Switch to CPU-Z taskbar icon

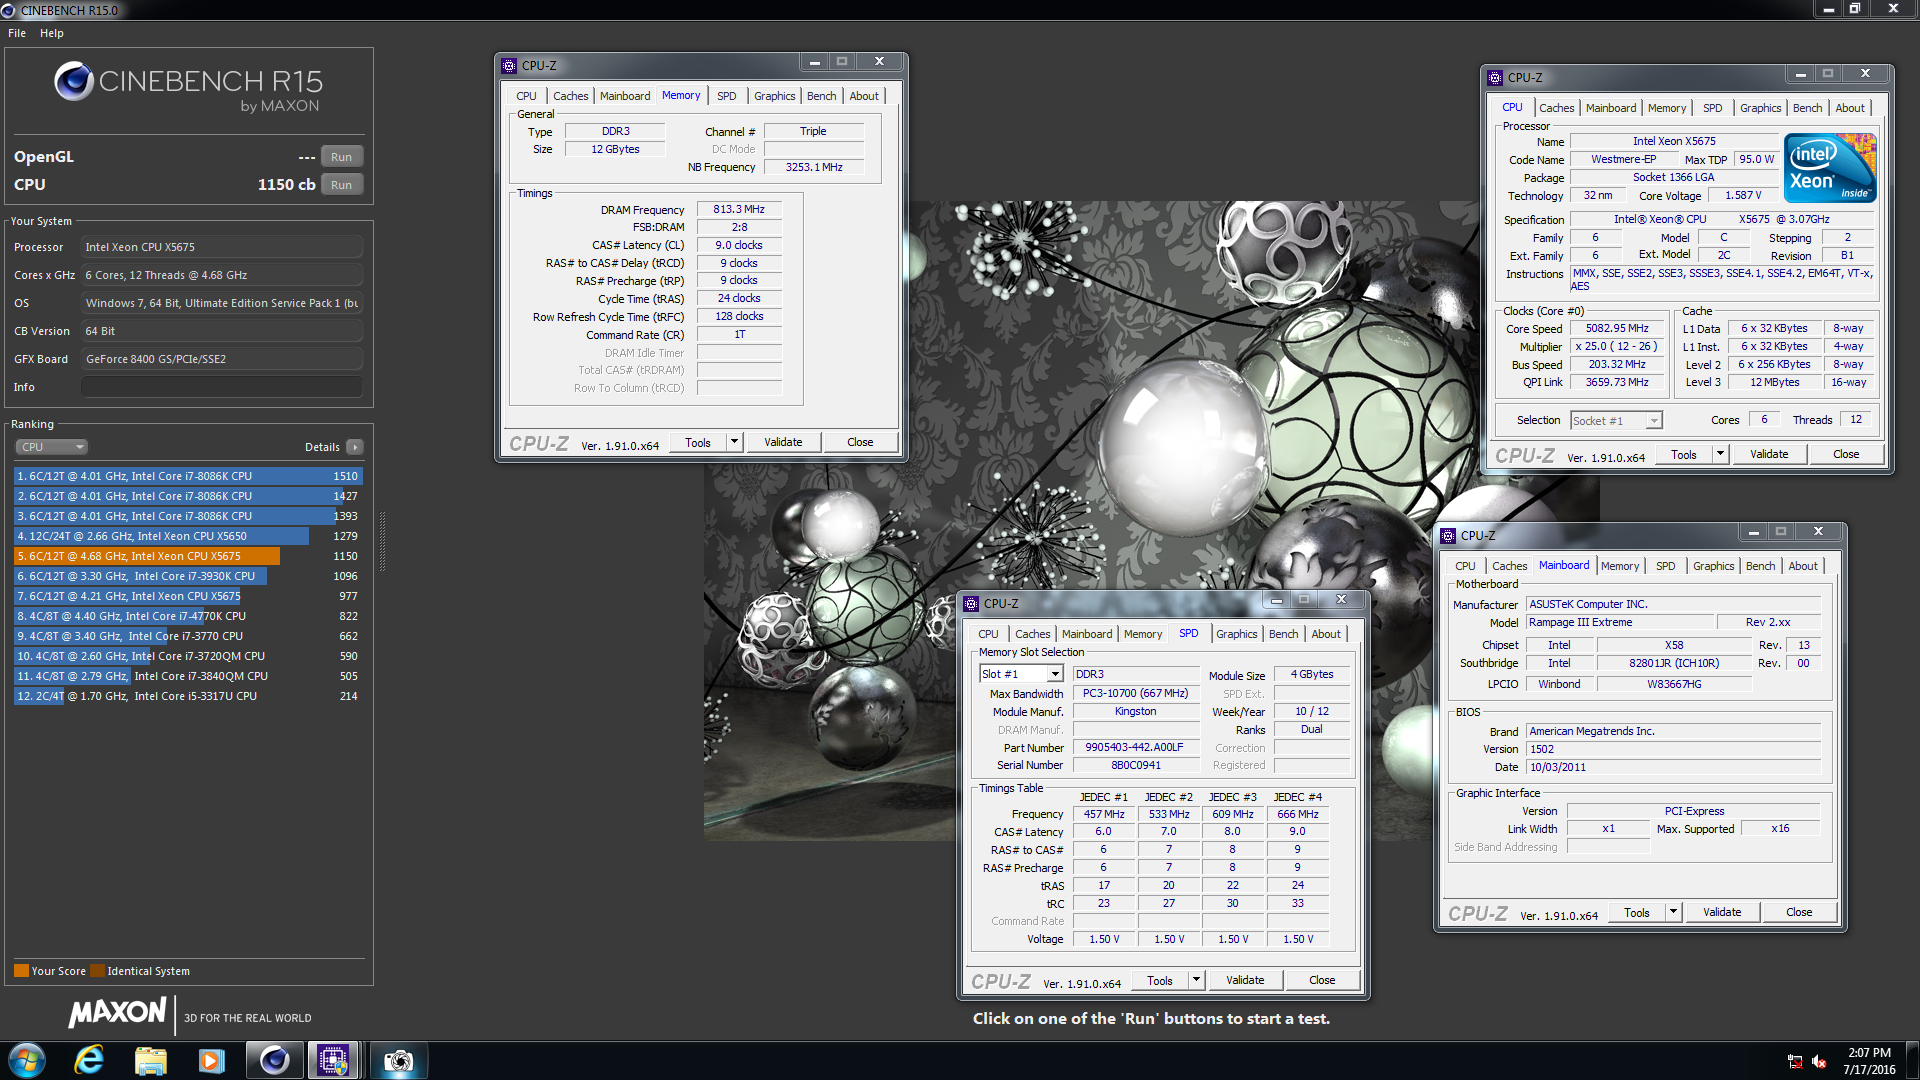point(333,1060)
